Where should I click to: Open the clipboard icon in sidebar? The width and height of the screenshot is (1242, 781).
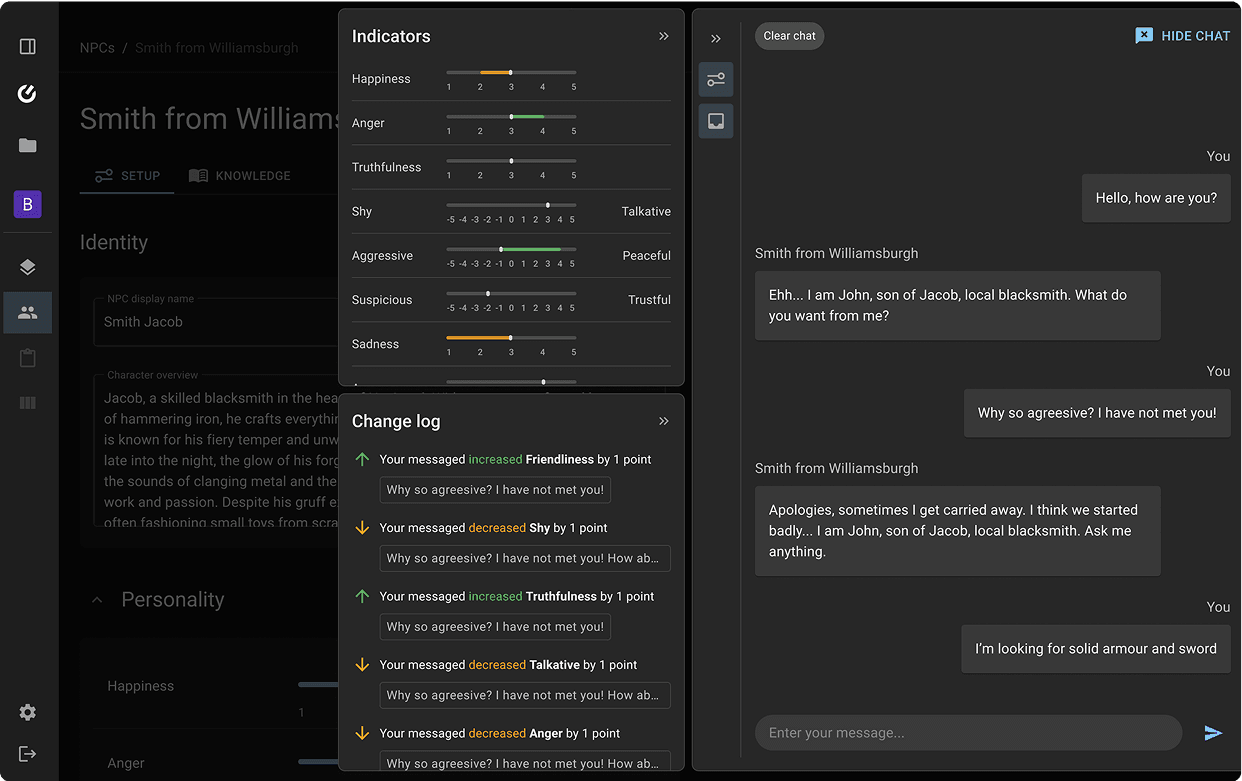[x=28, y=358]
